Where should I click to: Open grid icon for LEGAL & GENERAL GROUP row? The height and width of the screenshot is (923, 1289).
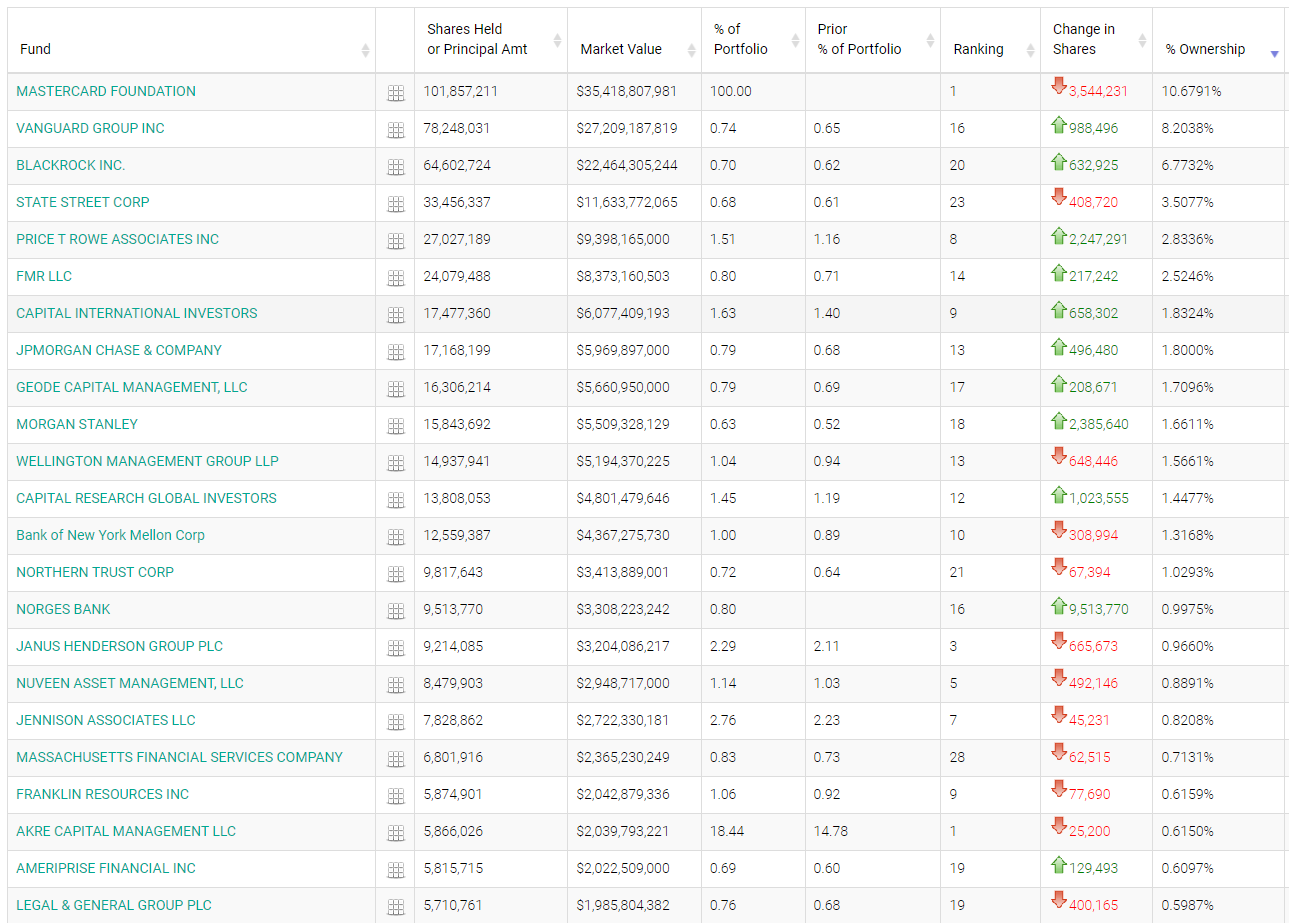click(396, 907)
